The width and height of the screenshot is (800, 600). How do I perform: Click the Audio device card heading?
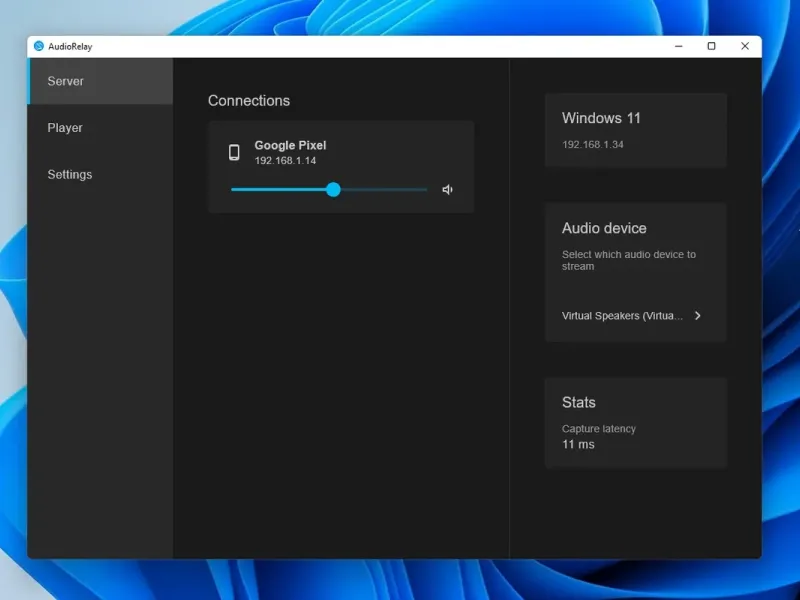click(x=604, y=228)
